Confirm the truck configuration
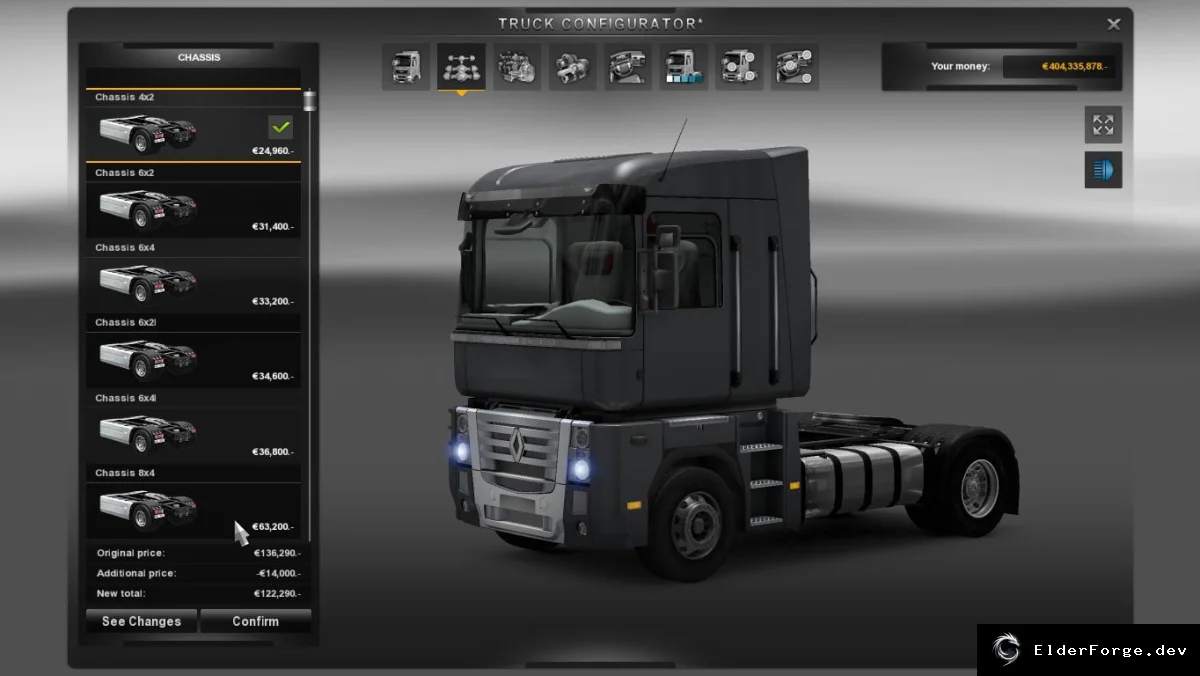This screenshot has width=1200, height=676. 256,621
